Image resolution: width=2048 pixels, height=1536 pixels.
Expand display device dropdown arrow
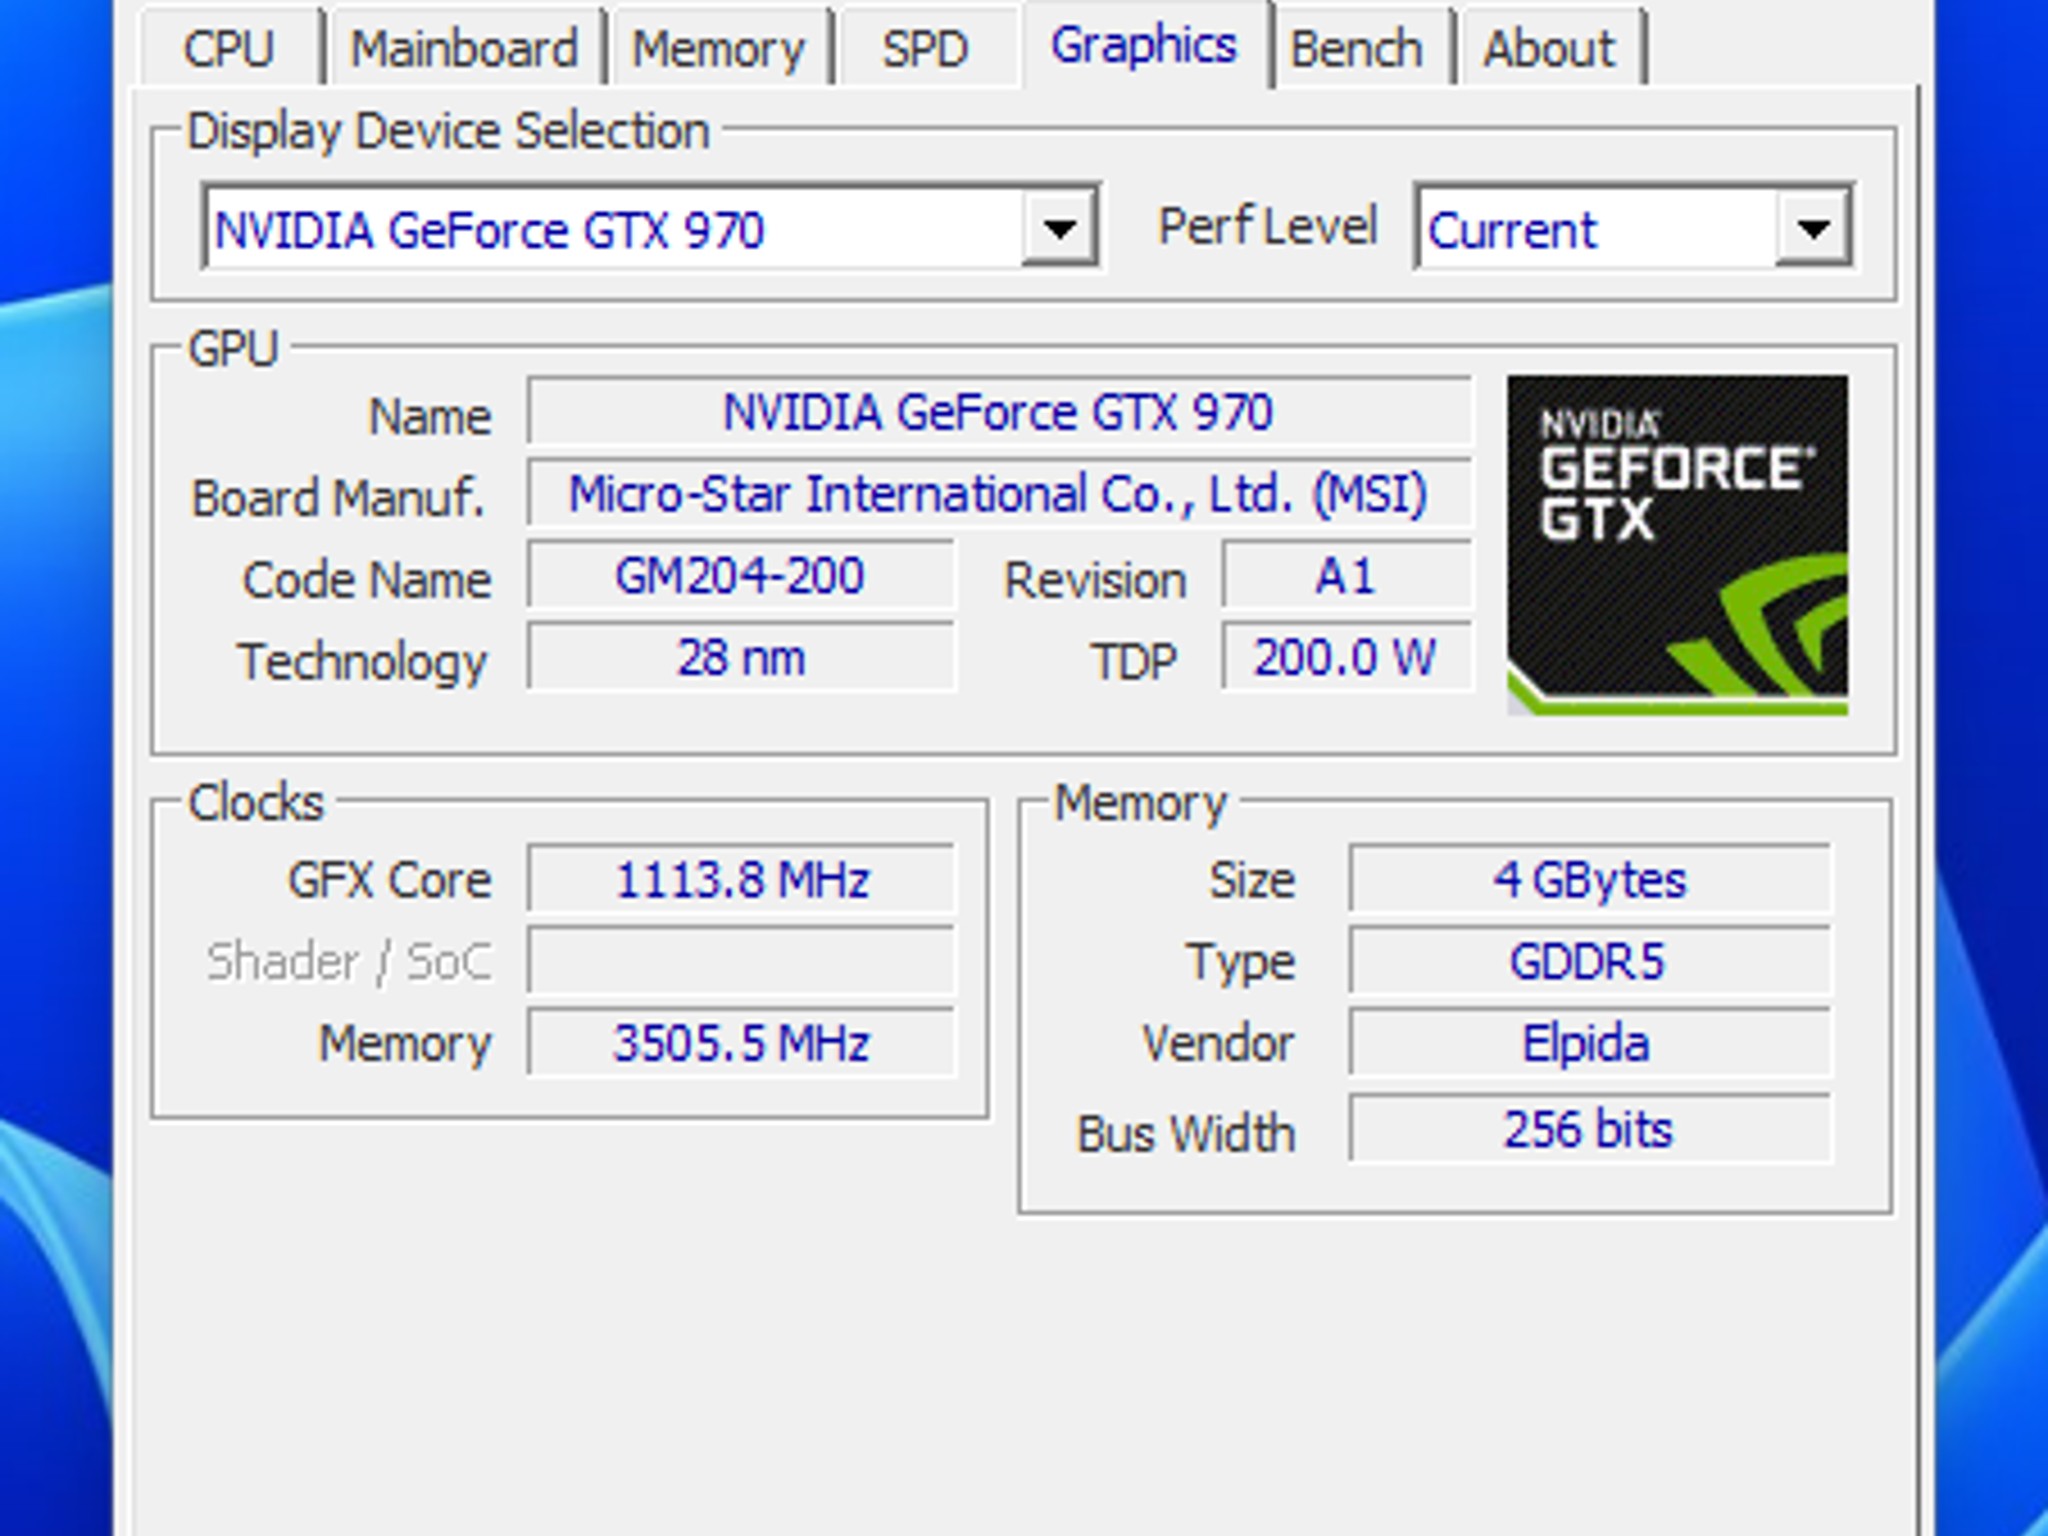point(1059,228)
